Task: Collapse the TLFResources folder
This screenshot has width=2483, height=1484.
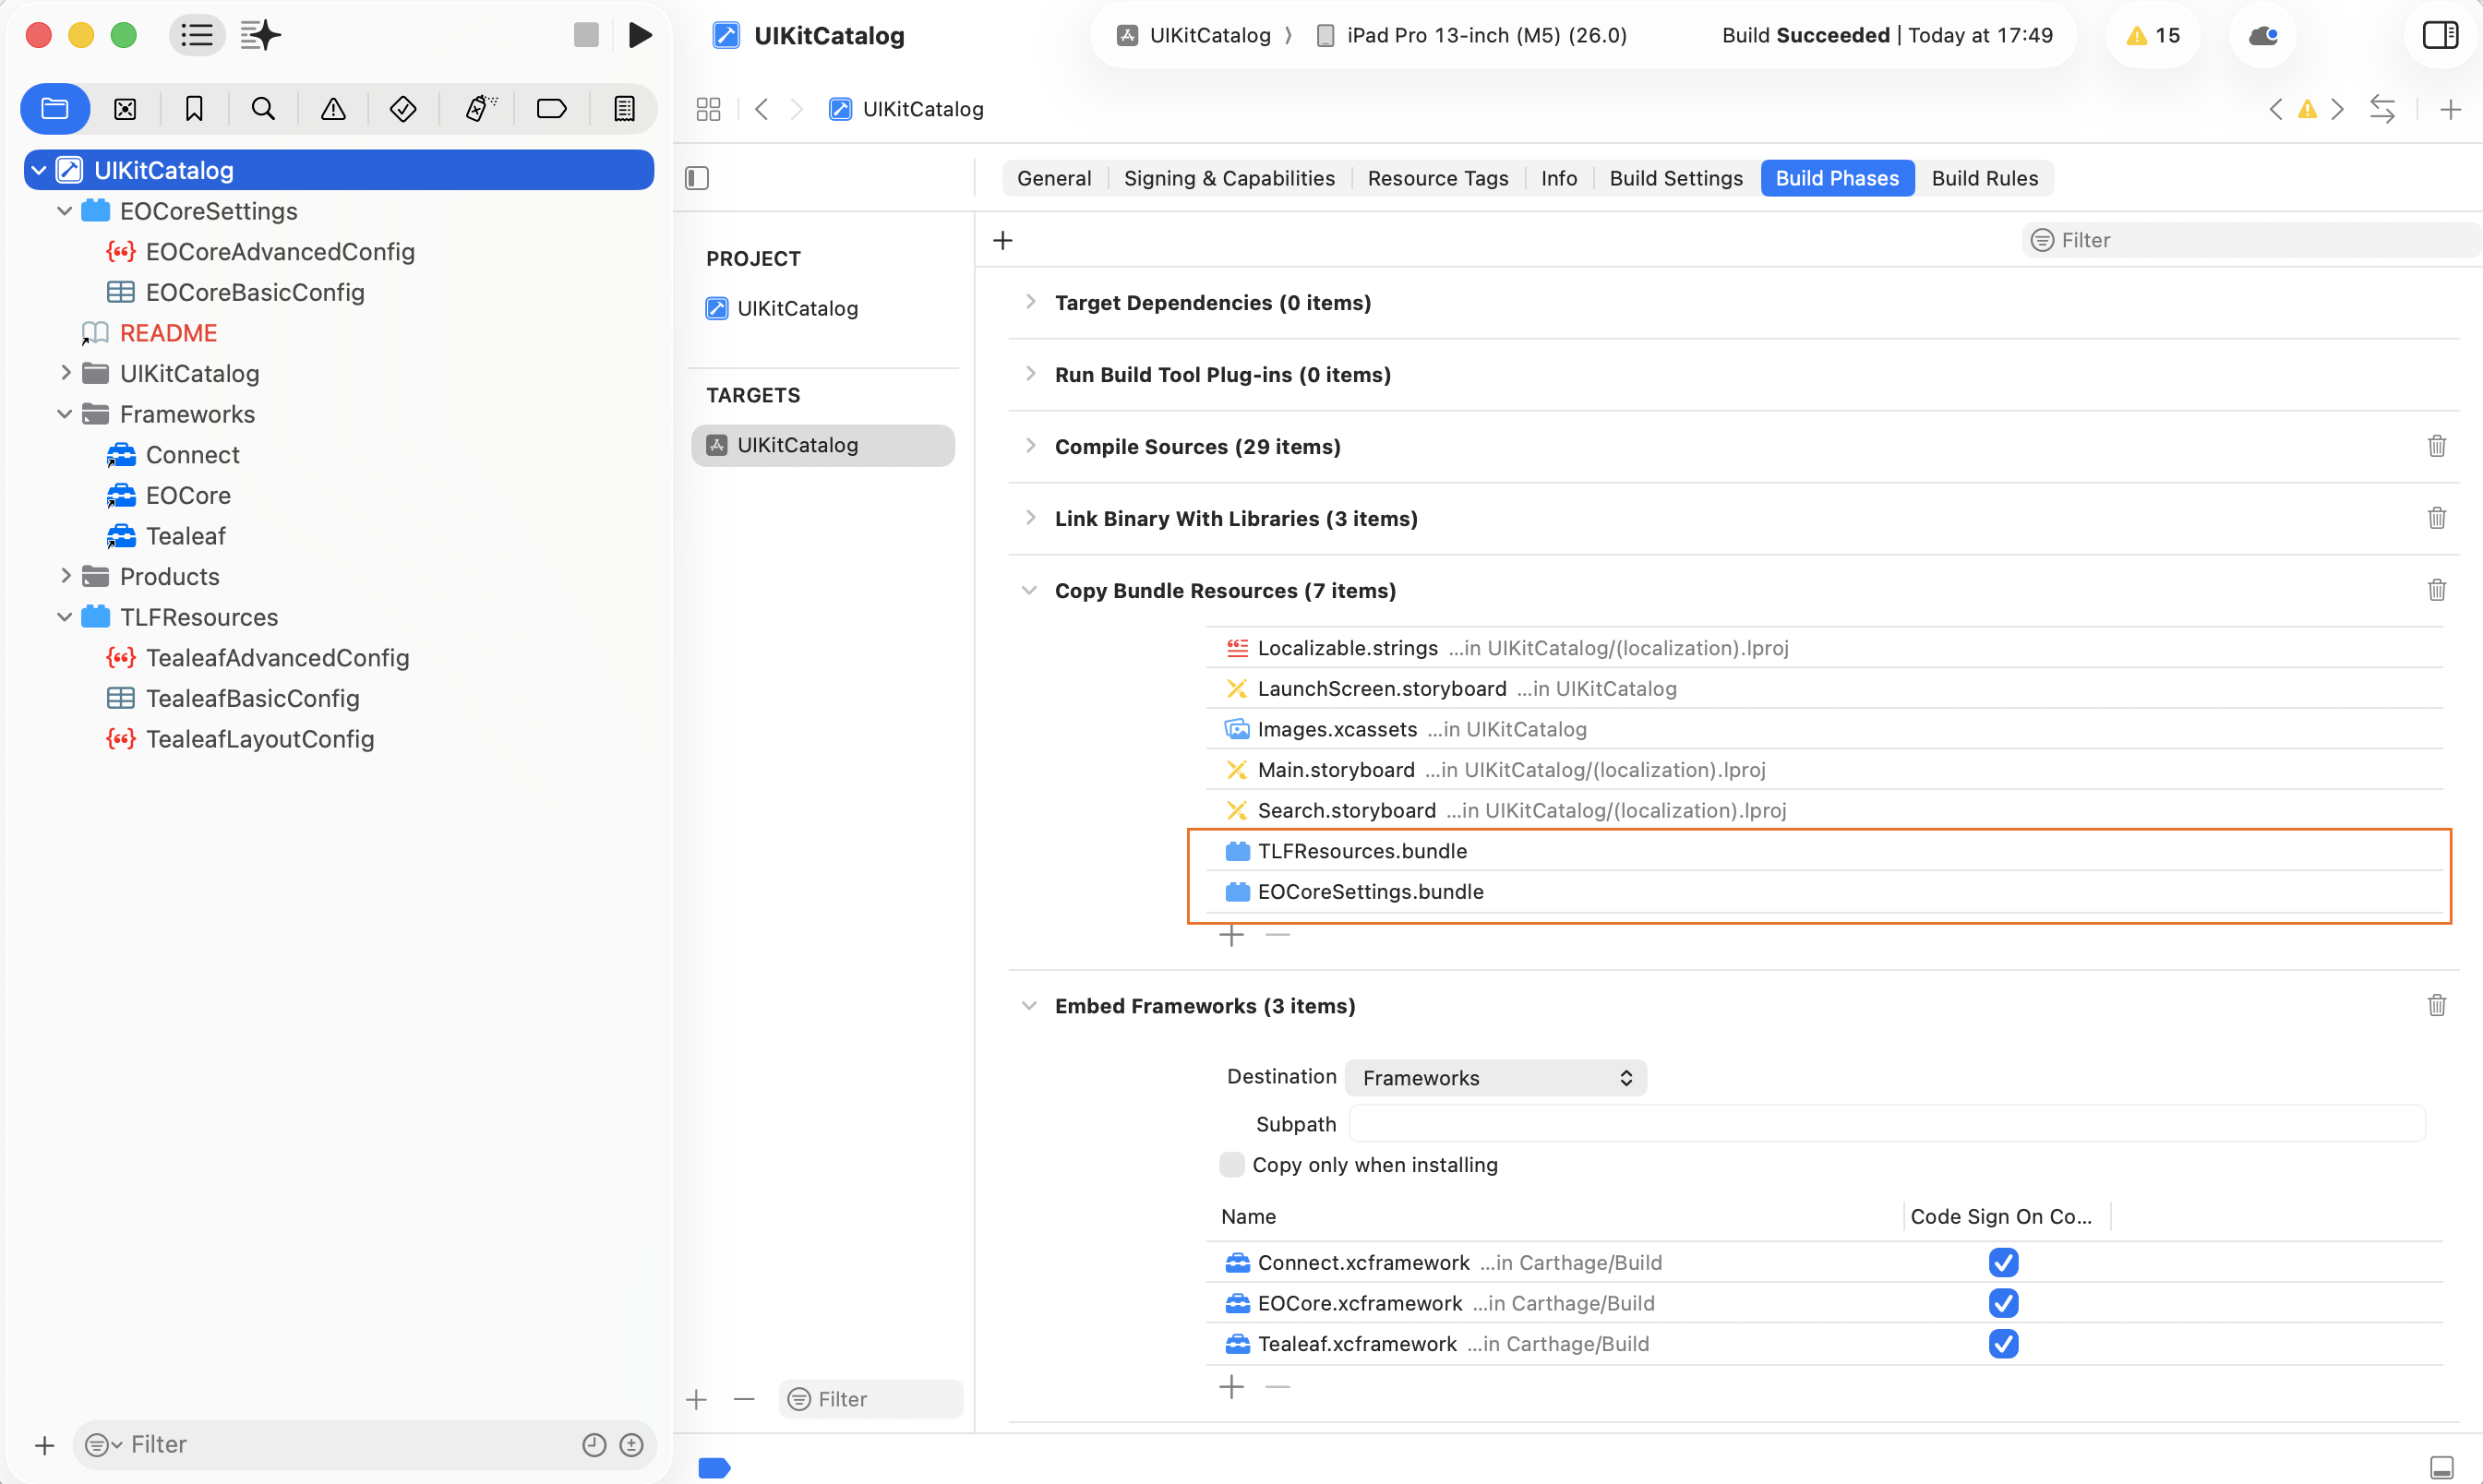Action: tap(65, 617)
